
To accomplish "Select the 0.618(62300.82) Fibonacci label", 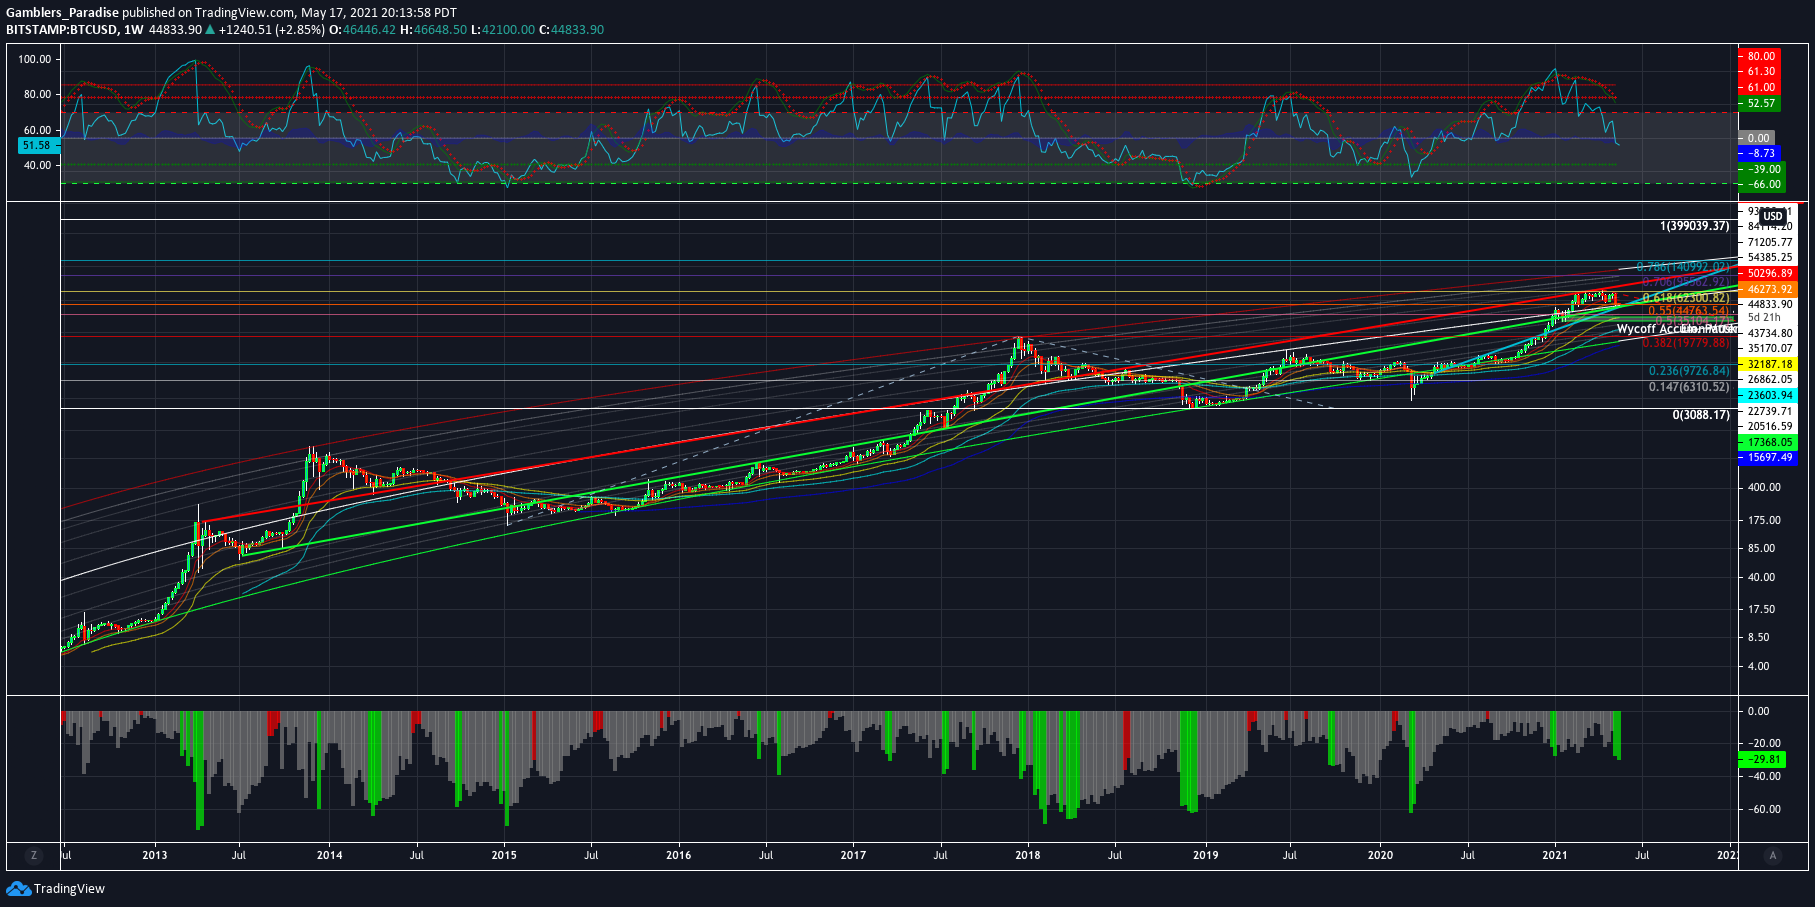I will [x=1685, y=298].
